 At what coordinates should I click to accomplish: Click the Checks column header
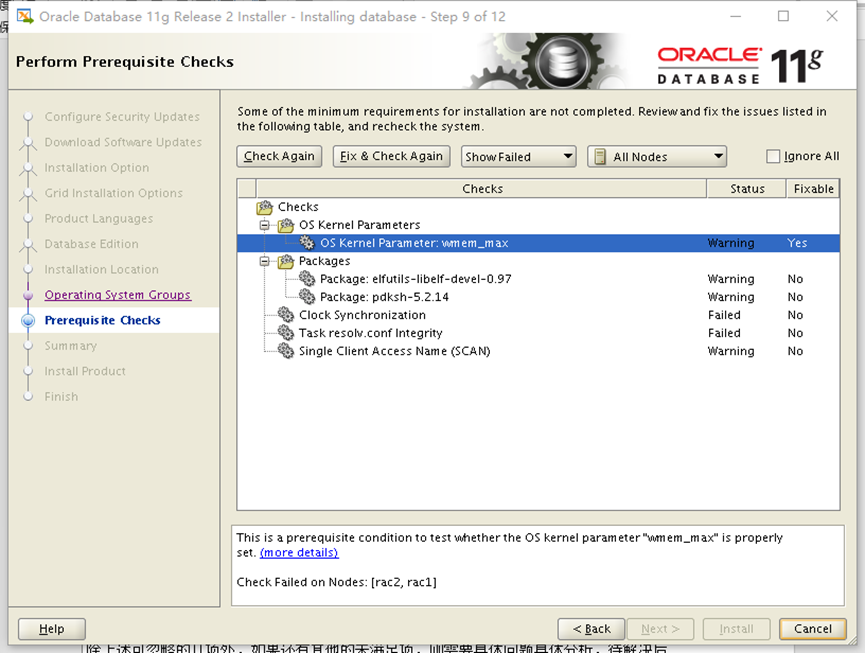pos(482,189)
